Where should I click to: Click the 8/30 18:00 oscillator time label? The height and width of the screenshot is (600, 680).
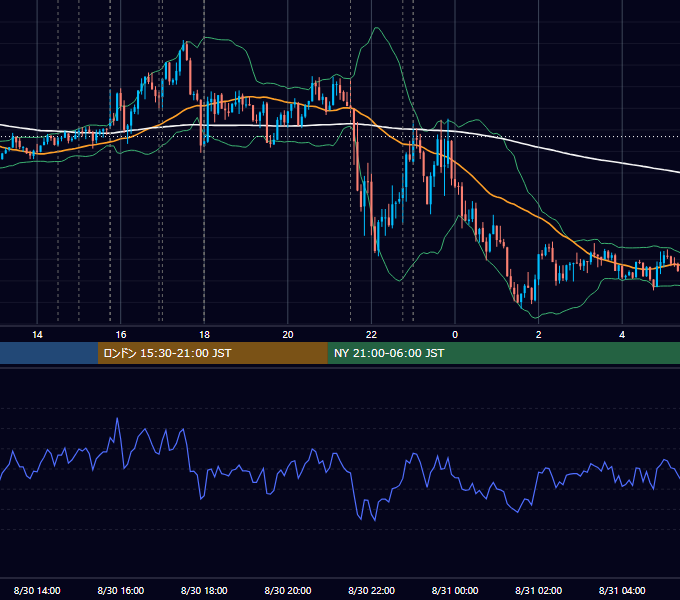pos(204,590)
